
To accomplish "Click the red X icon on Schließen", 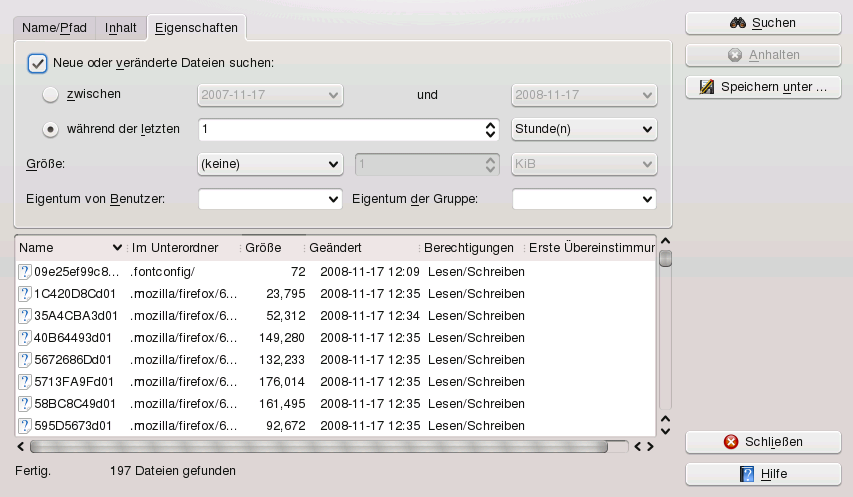I will [x=731, y=442].
